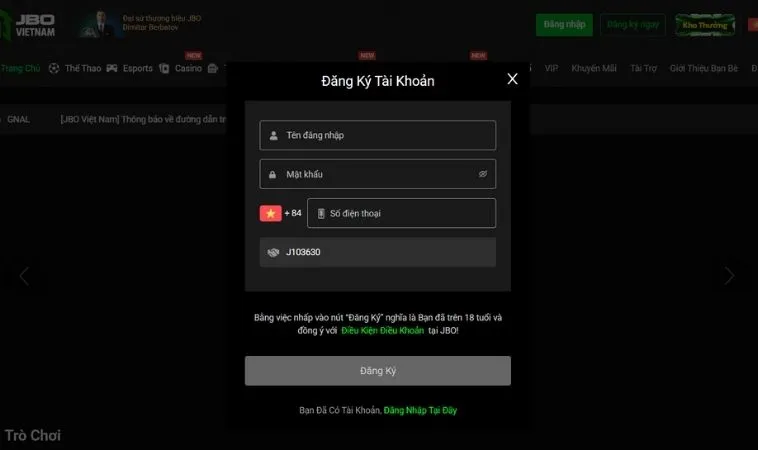The height and width of the screenshot is (450, 758).
Task: Show previous banner with left arrow
Action: pyautogui.click(x=24, y=276)
